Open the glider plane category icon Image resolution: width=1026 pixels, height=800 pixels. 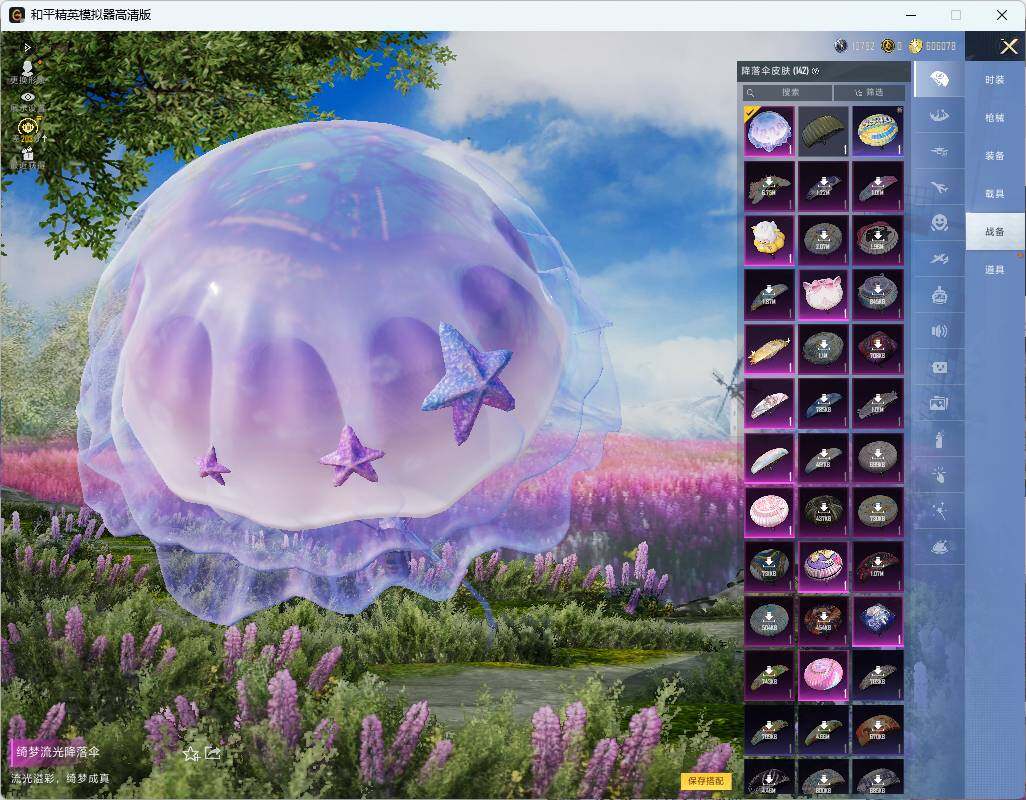(x=939, y=259)
